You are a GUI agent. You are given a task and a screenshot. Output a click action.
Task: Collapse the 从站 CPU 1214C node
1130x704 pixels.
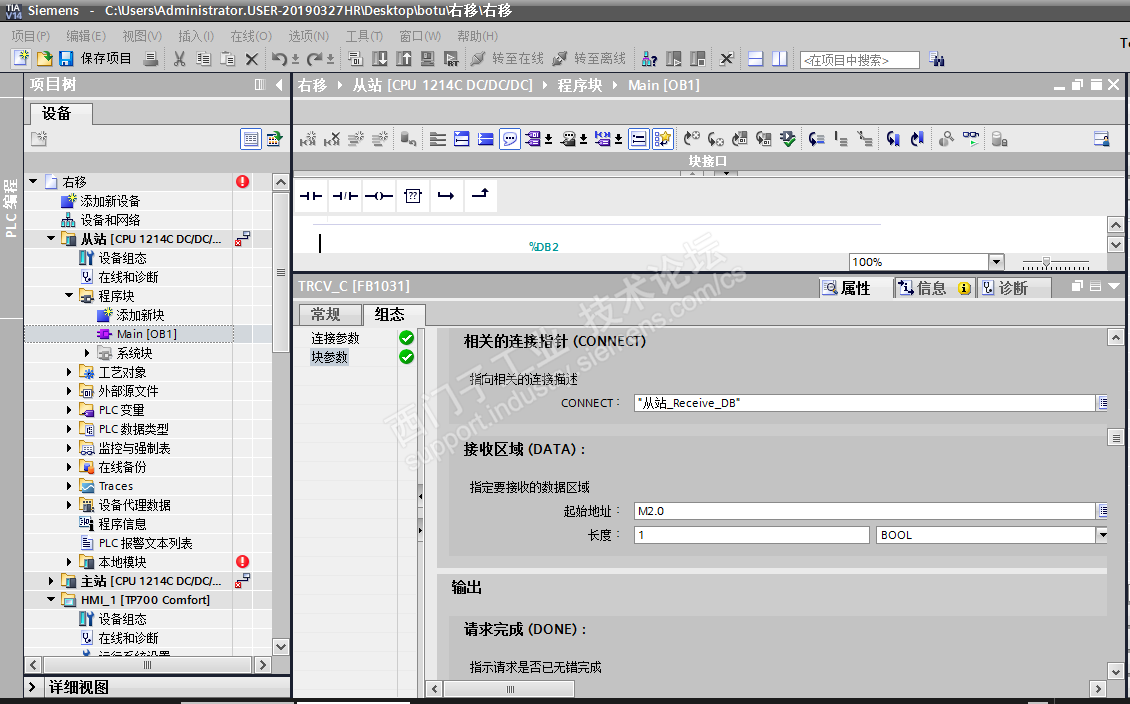51,239
